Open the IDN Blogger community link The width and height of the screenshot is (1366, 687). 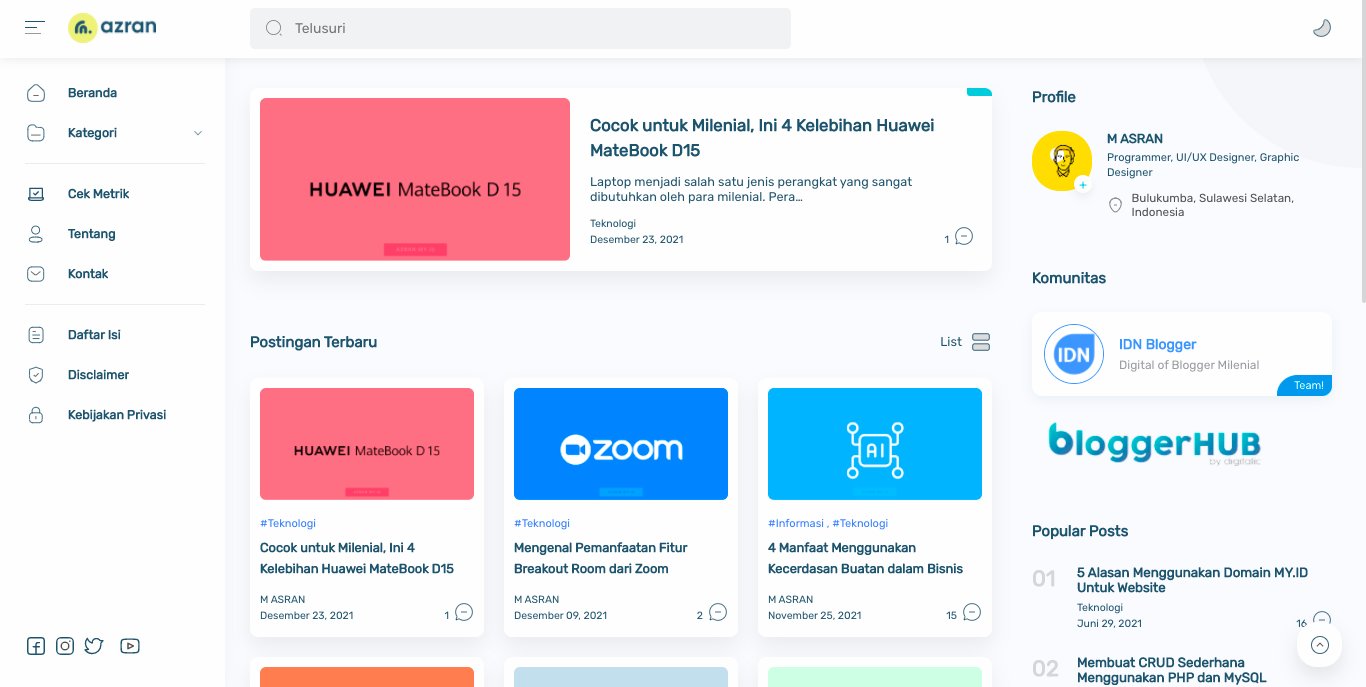(x=1157, y=344)
